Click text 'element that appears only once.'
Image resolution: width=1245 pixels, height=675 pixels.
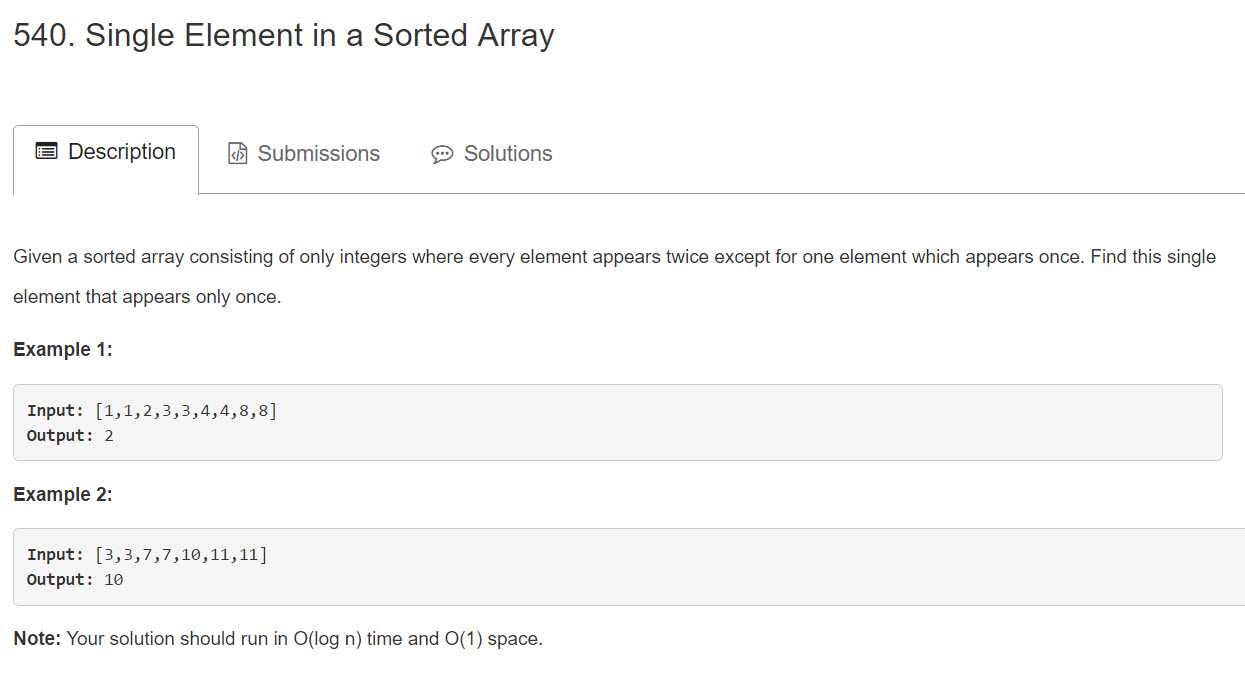[x=147, y=298]
